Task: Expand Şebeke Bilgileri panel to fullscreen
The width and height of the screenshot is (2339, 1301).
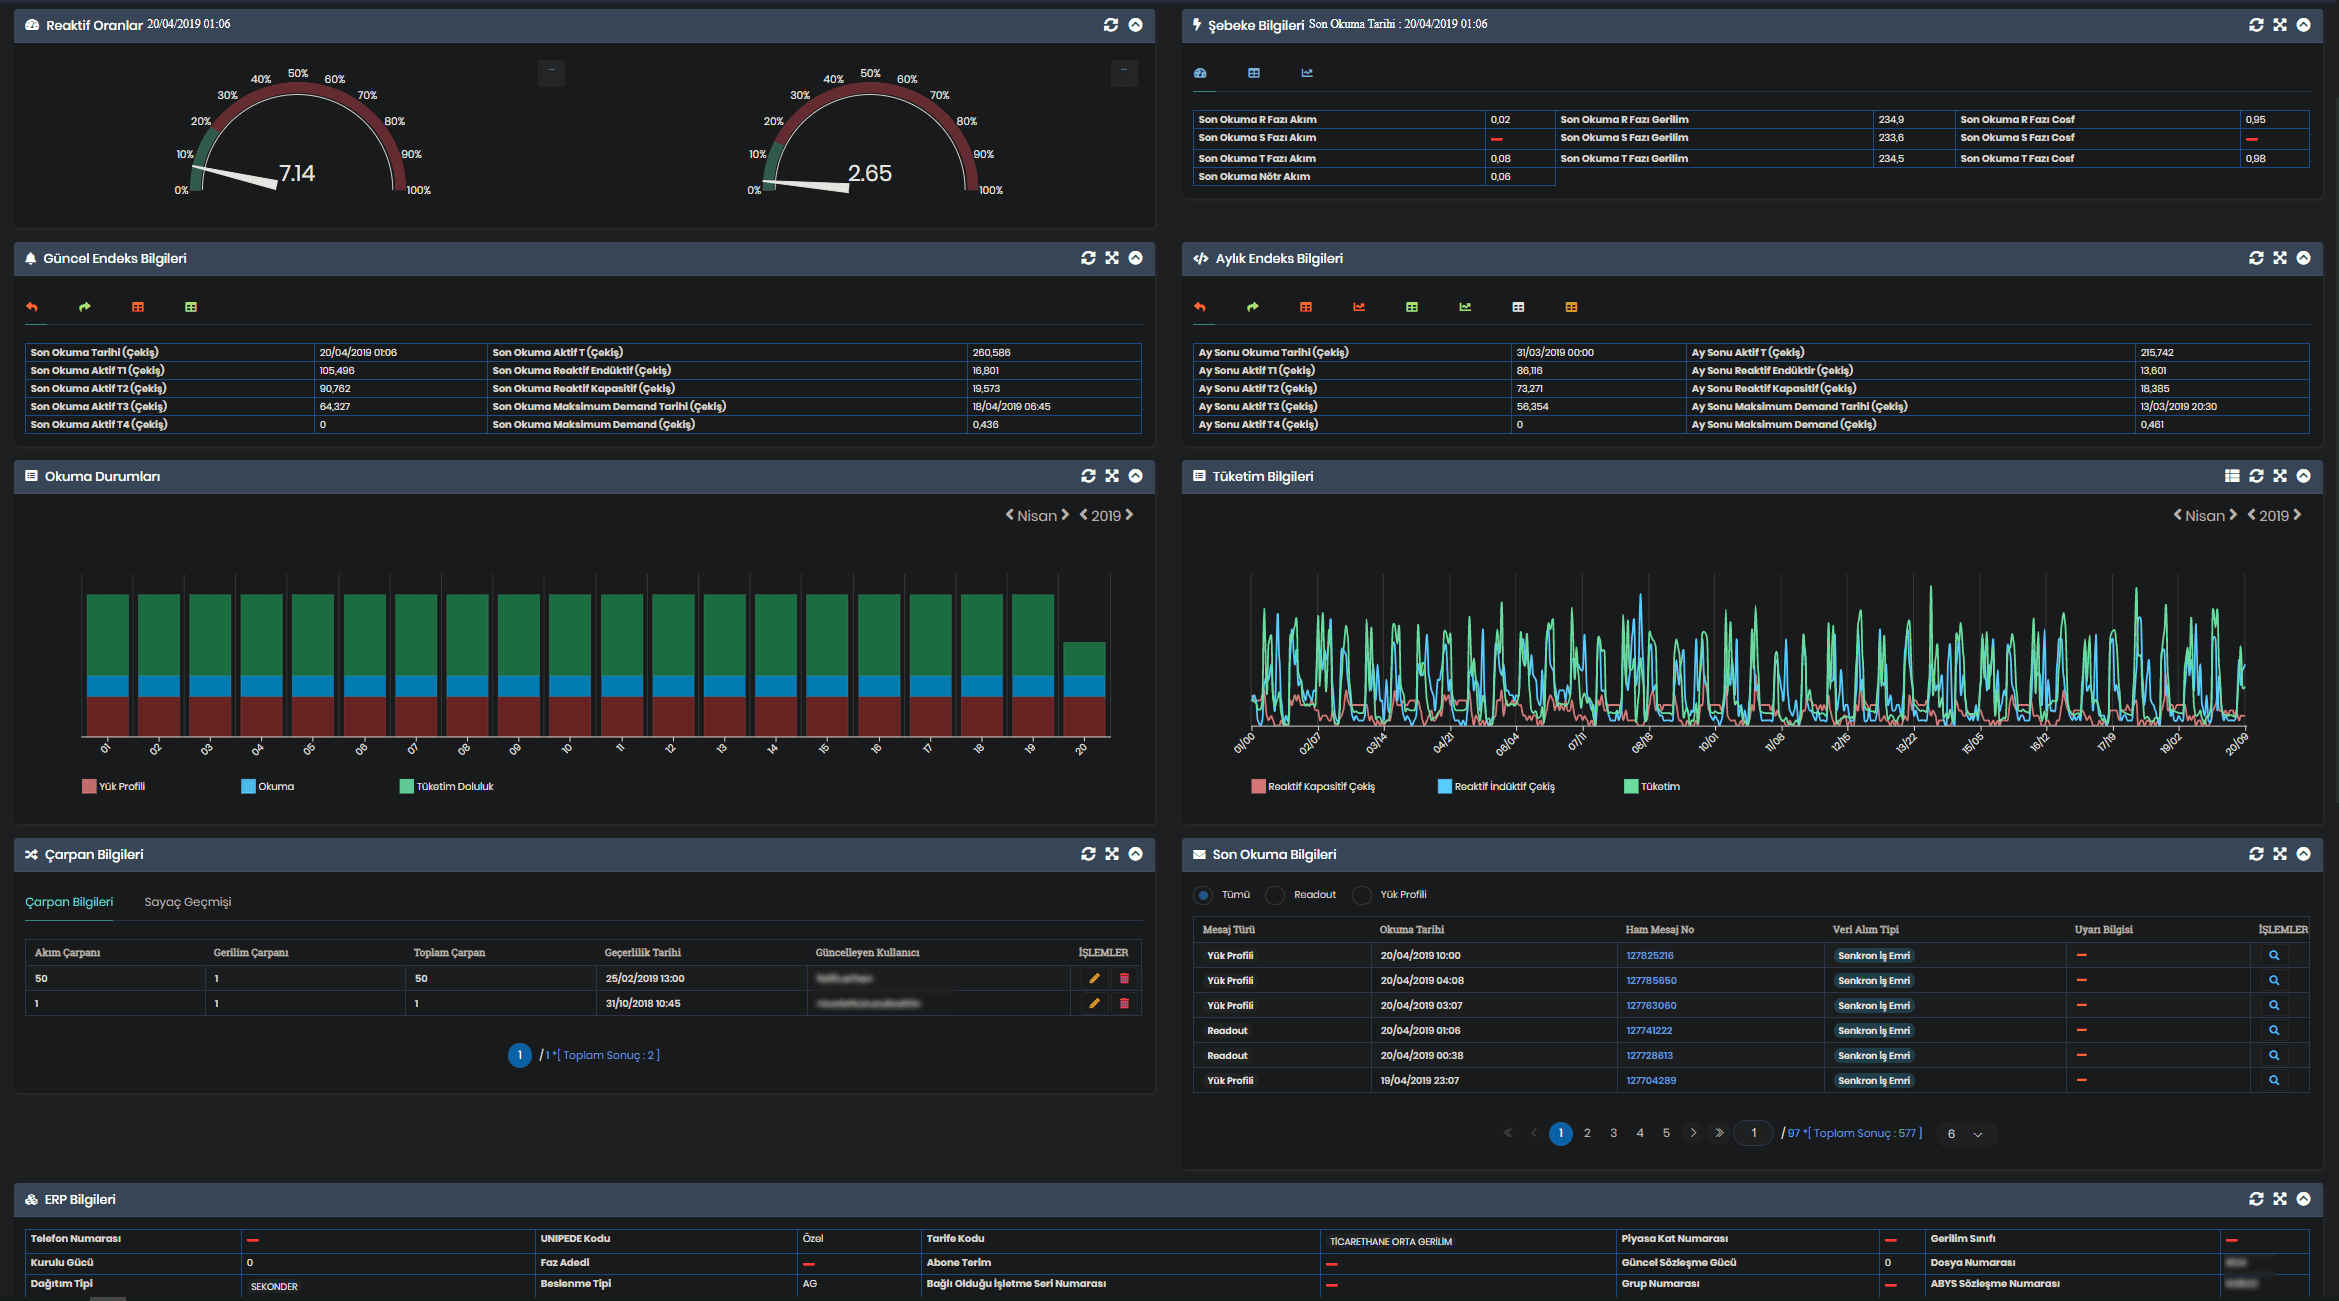Action: coord(2279,25)
